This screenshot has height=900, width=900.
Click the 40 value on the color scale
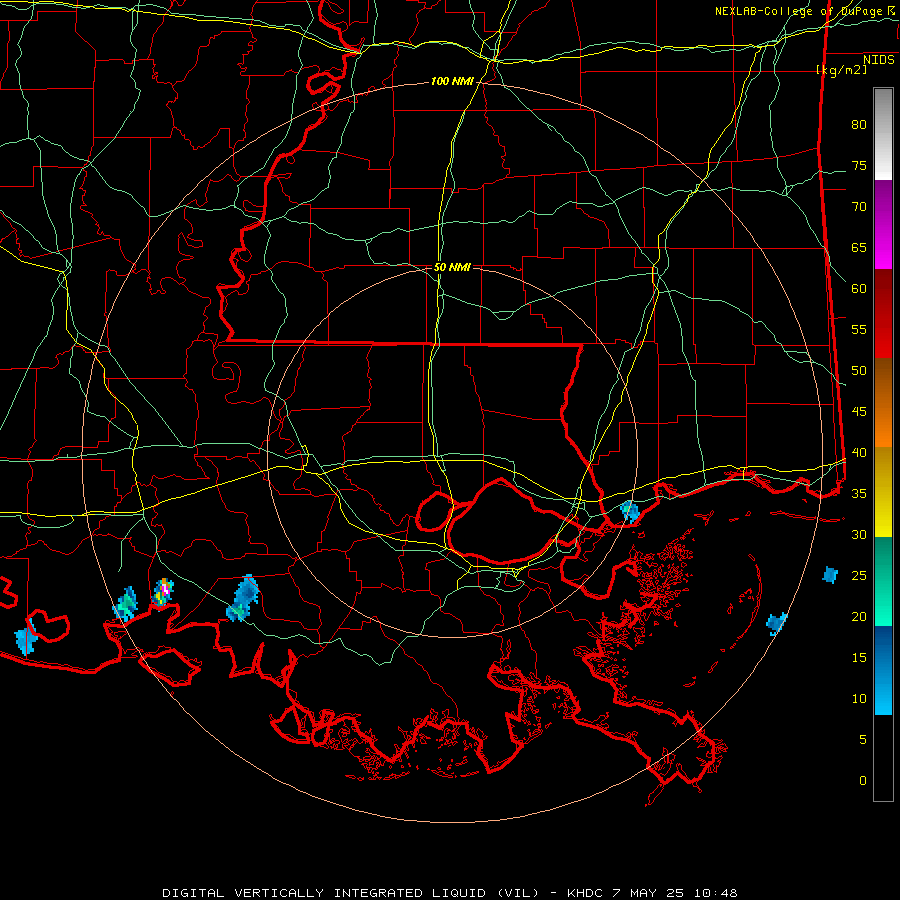click(x=859, y=453)
